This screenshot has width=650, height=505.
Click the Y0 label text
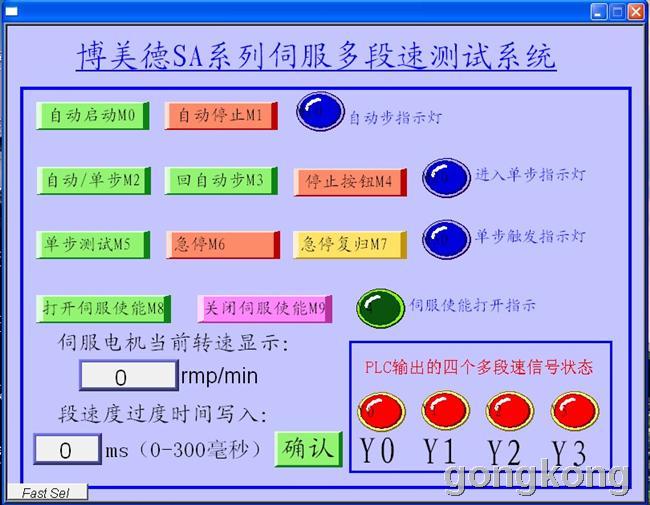tap(377, 451)
